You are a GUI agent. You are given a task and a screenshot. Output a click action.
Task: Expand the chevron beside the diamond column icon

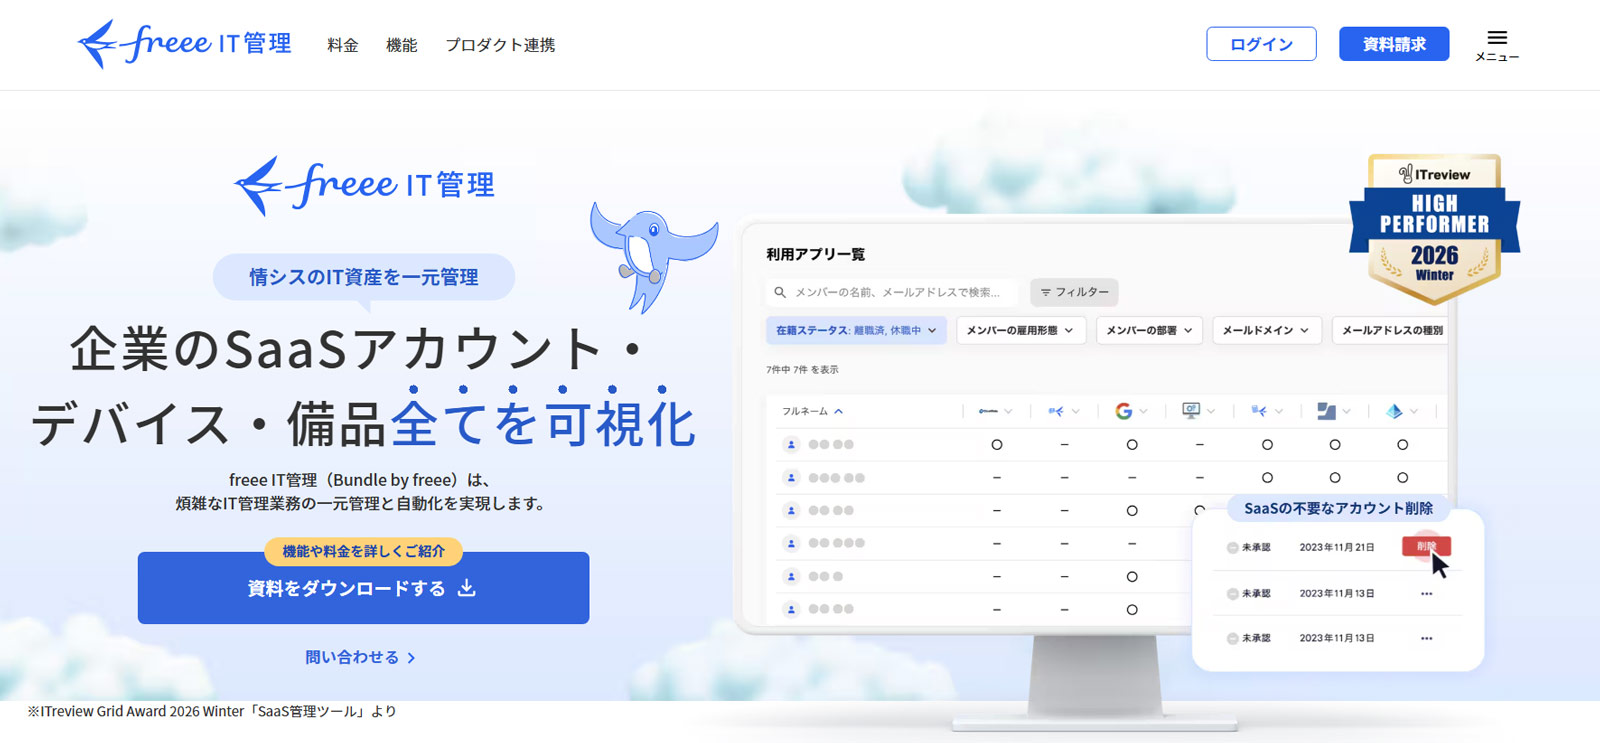(1414, 411)
